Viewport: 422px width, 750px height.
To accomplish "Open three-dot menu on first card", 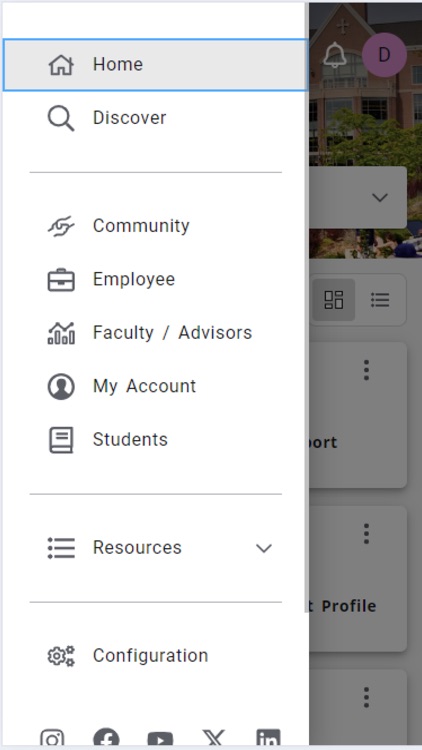I will (366, 370).
